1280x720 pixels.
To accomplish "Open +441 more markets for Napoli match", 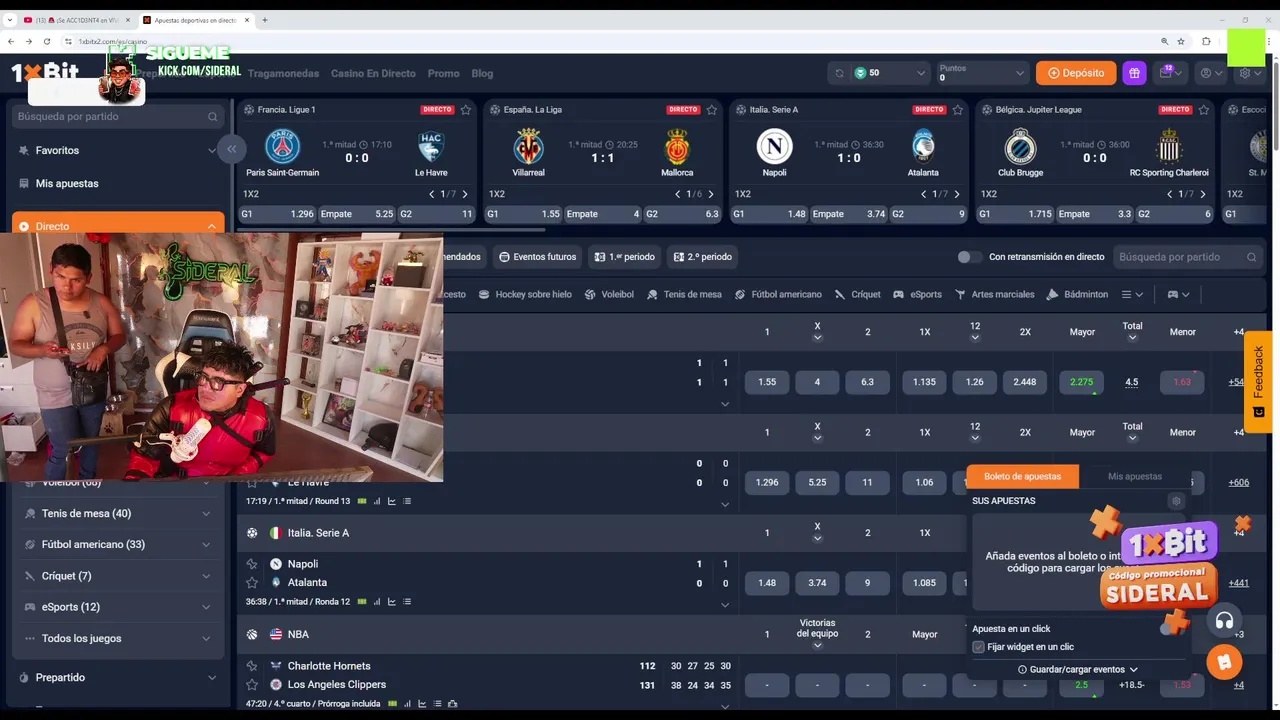I will pos(1238,583).
